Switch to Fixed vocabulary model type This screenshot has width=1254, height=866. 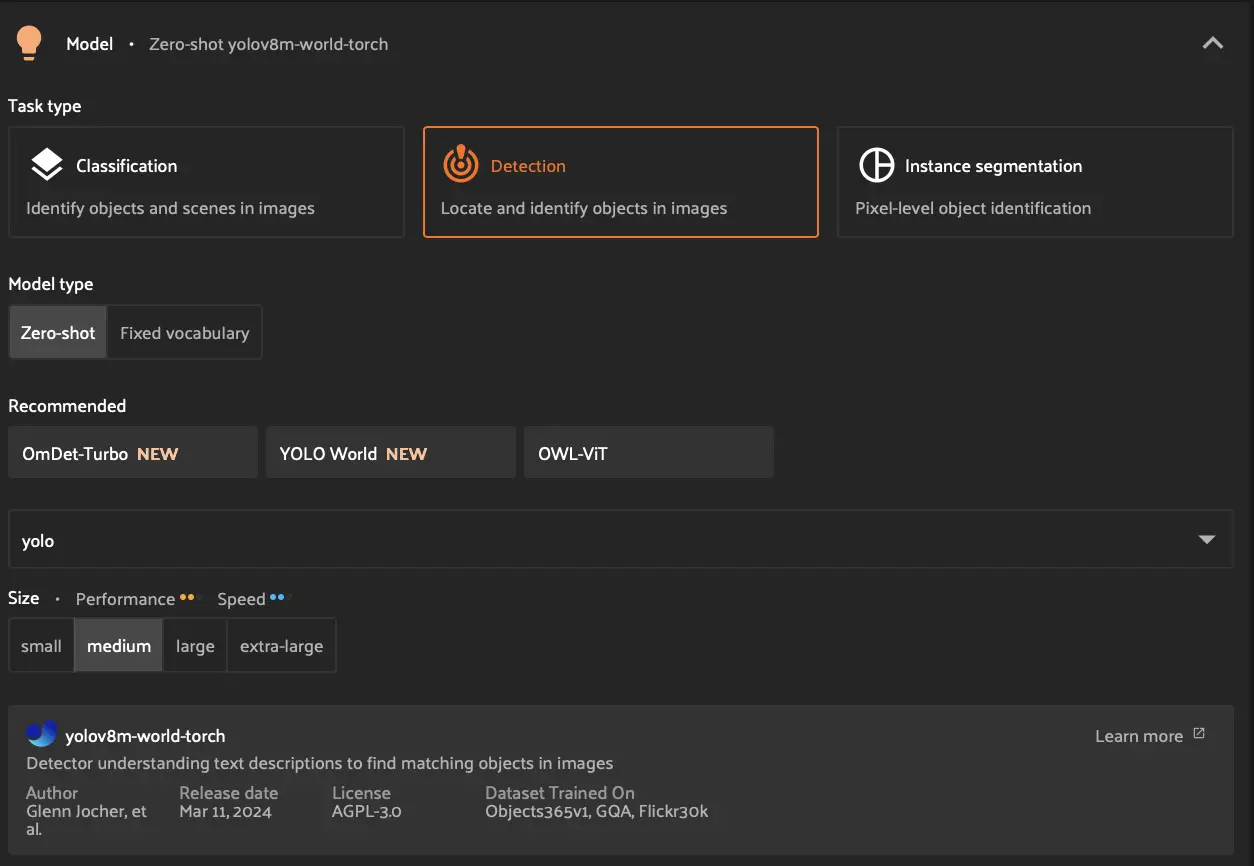184,333
